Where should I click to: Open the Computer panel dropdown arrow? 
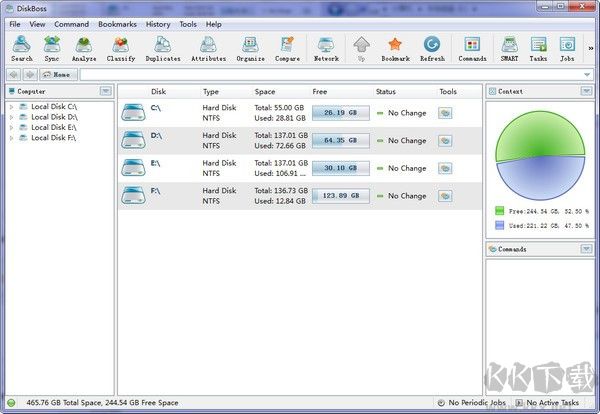coord(105,91)
